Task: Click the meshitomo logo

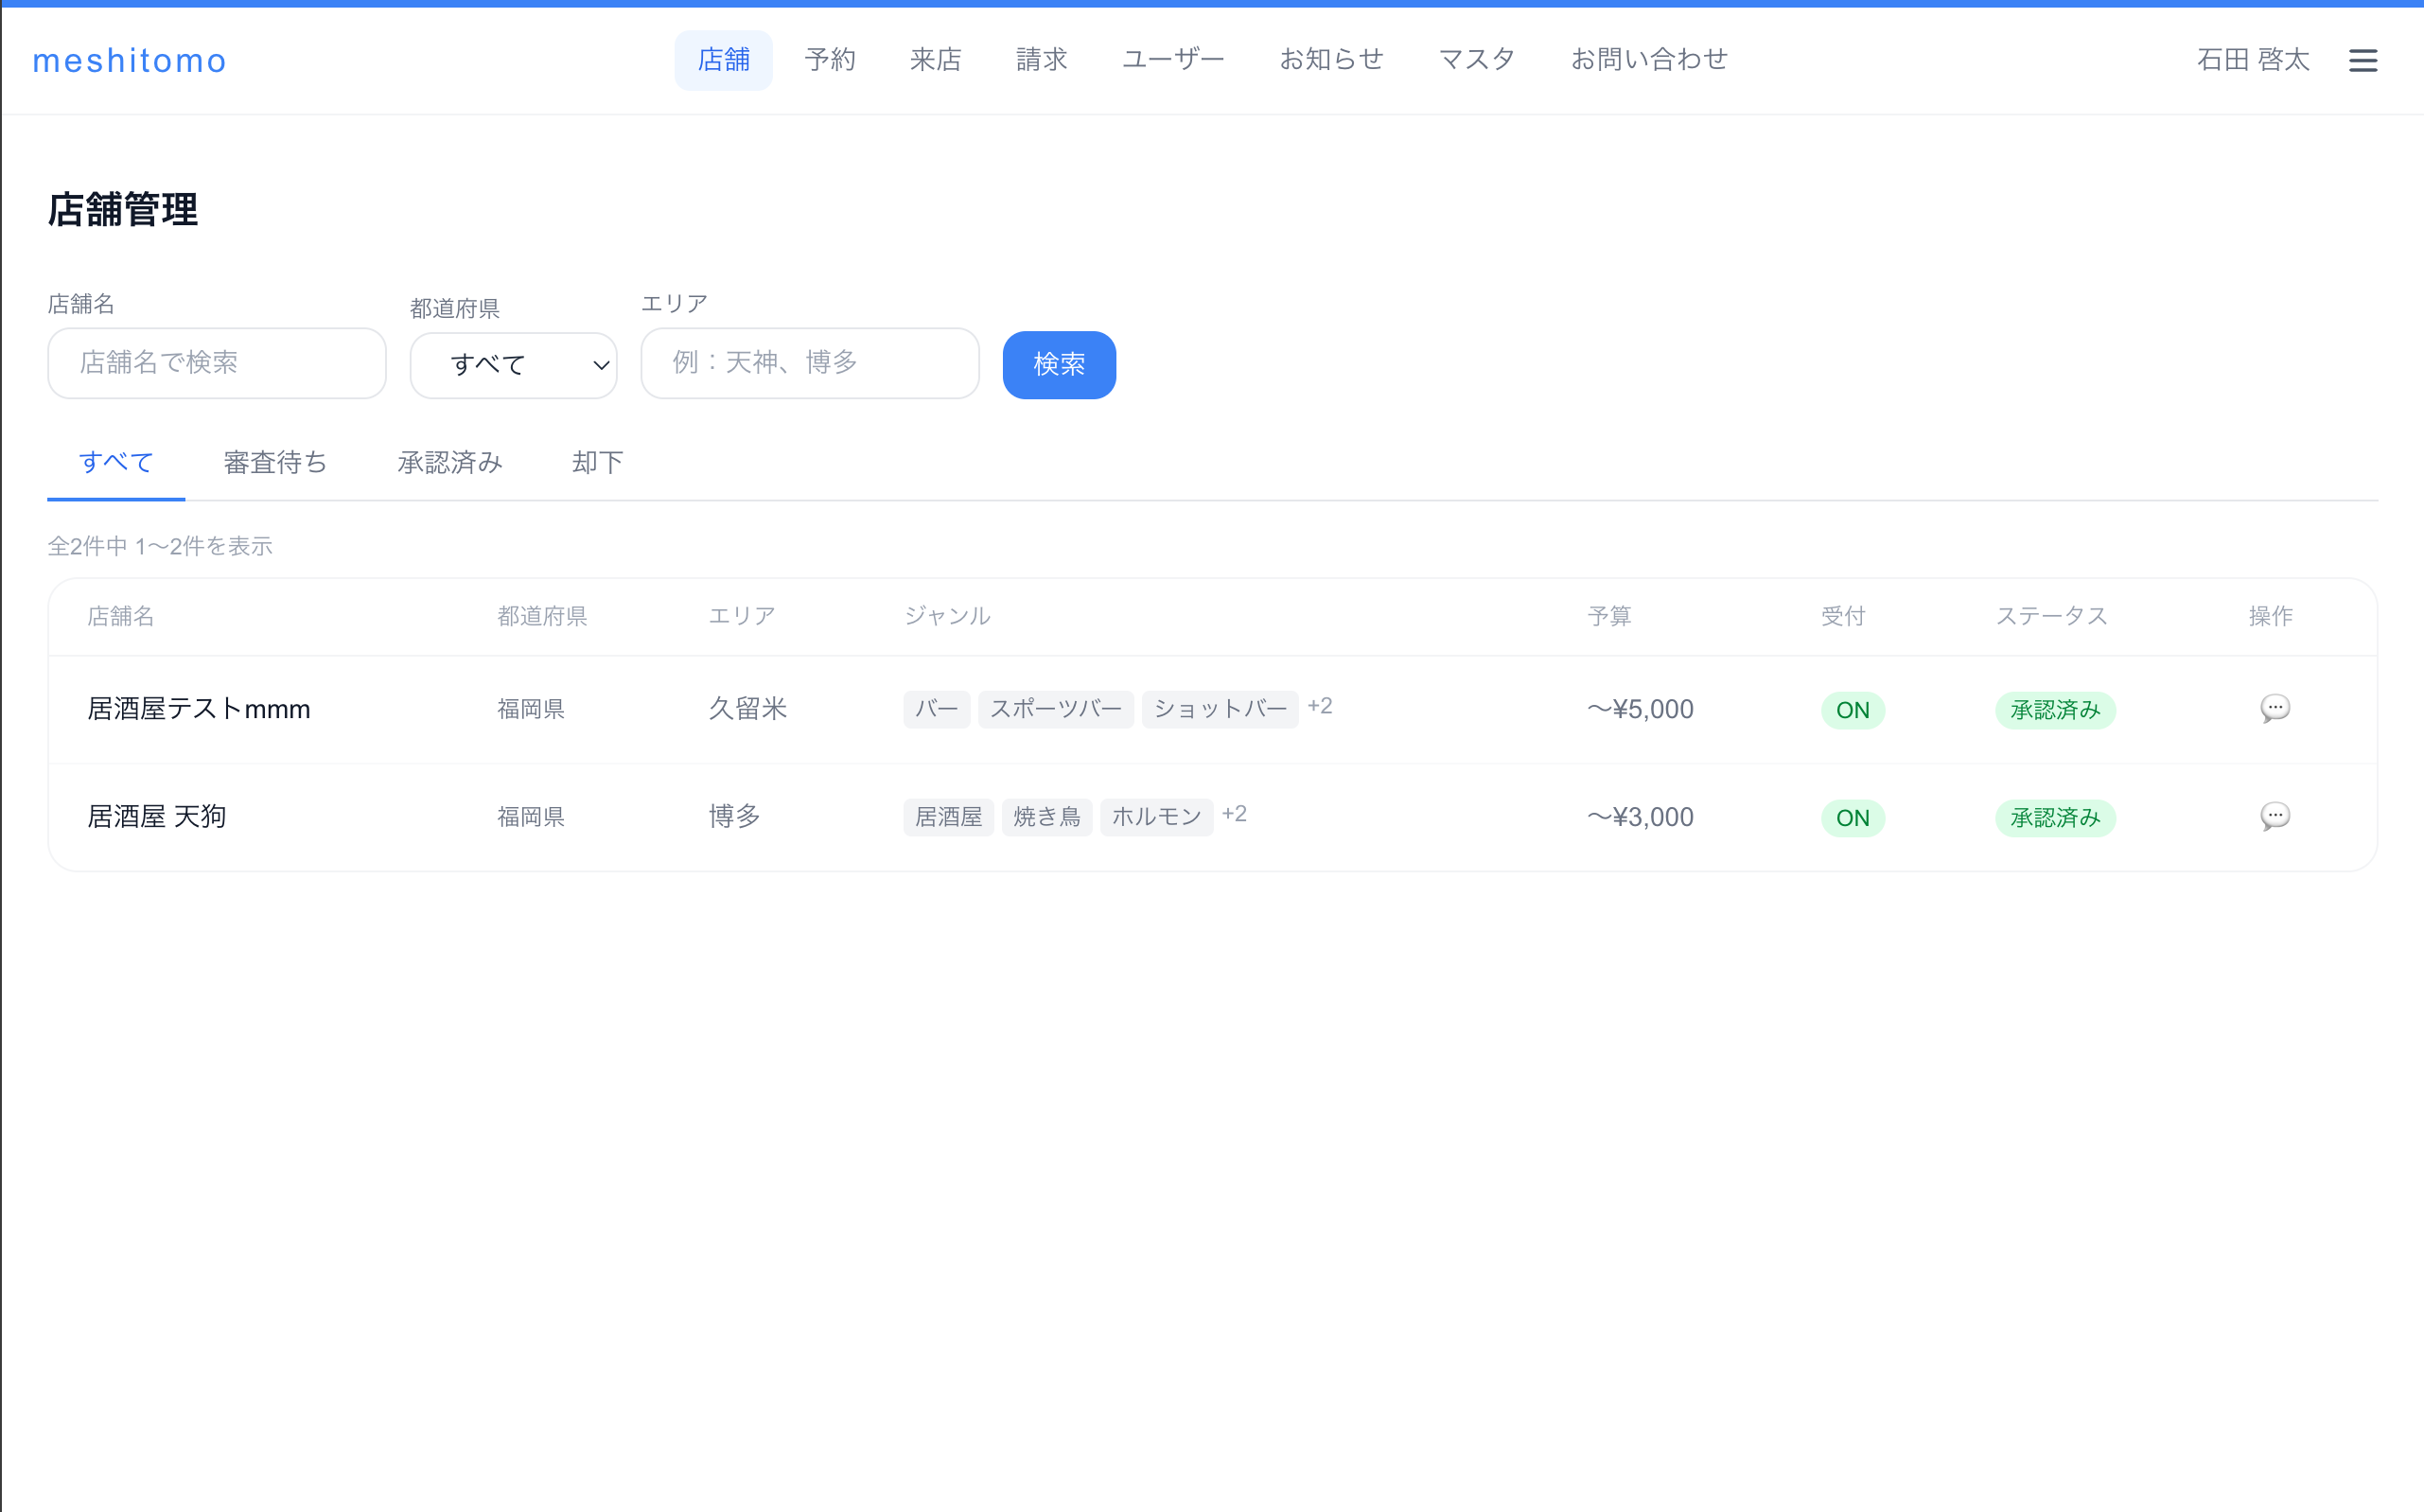Action: click(x=130, y=61)
